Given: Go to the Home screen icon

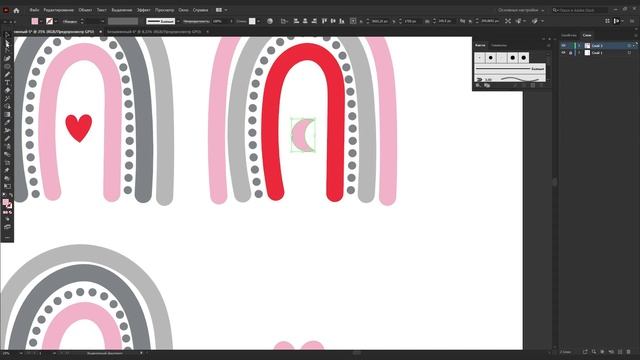Looking at the screenshot, I should pos(16,10).
